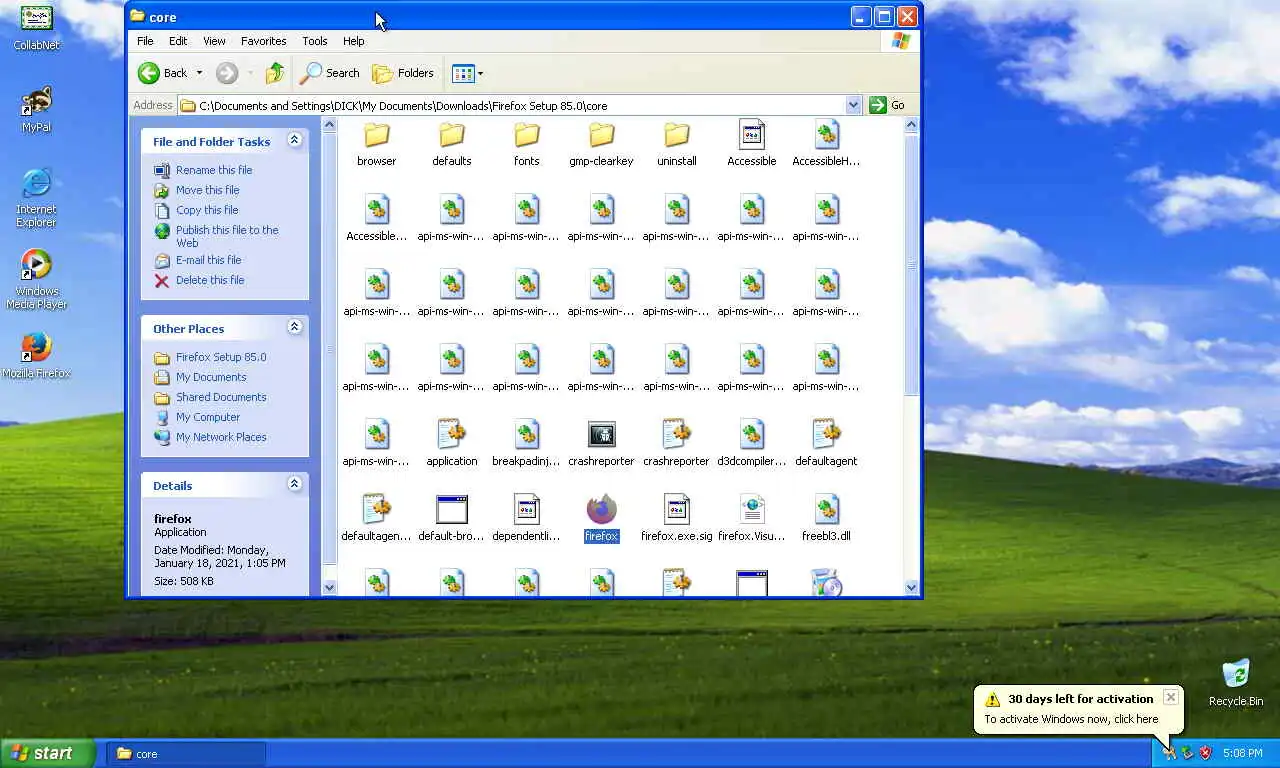Open the Favorites menu
The width and height of the screenshot is (1280, 768).
(x=264, y=41)
